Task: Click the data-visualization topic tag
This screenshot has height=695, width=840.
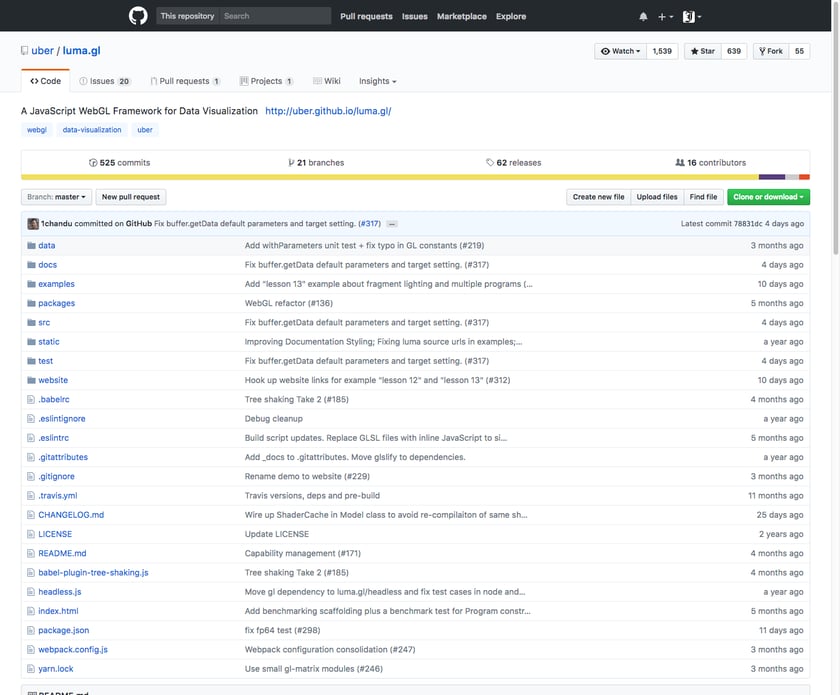Action: (92, 130)
